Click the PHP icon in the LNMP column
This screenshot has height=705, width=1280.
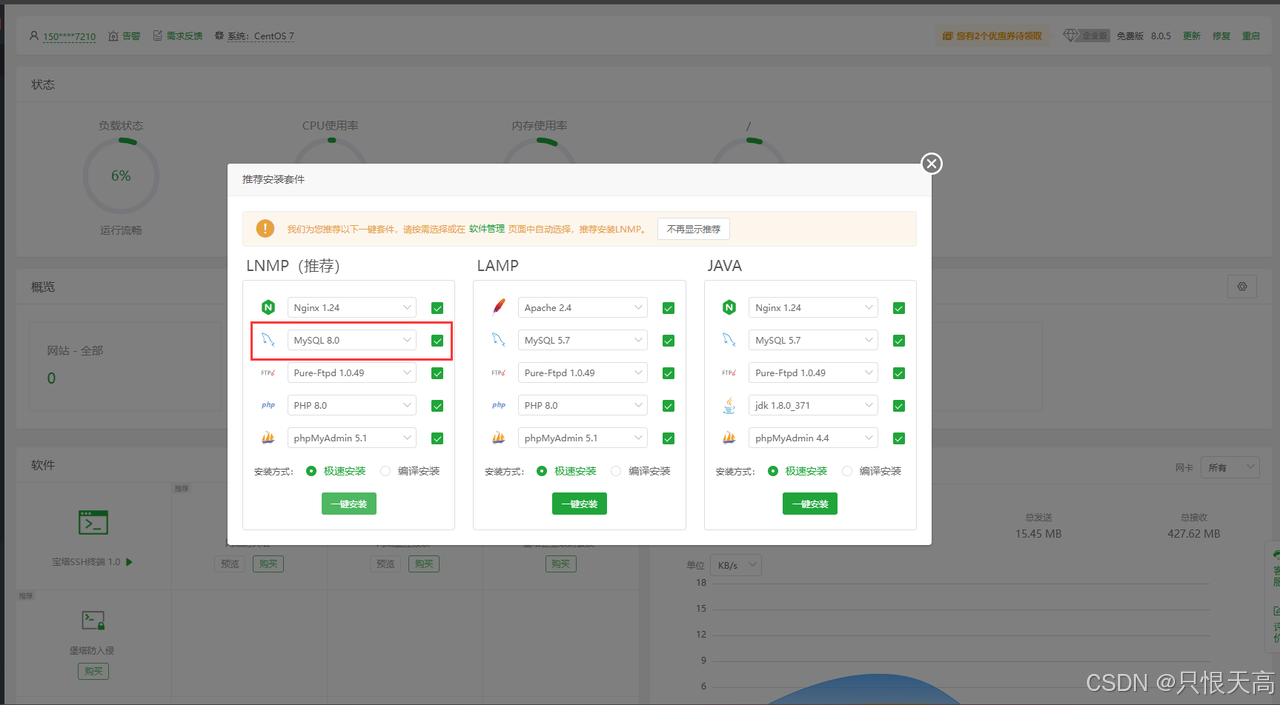(x=268, y=405)
